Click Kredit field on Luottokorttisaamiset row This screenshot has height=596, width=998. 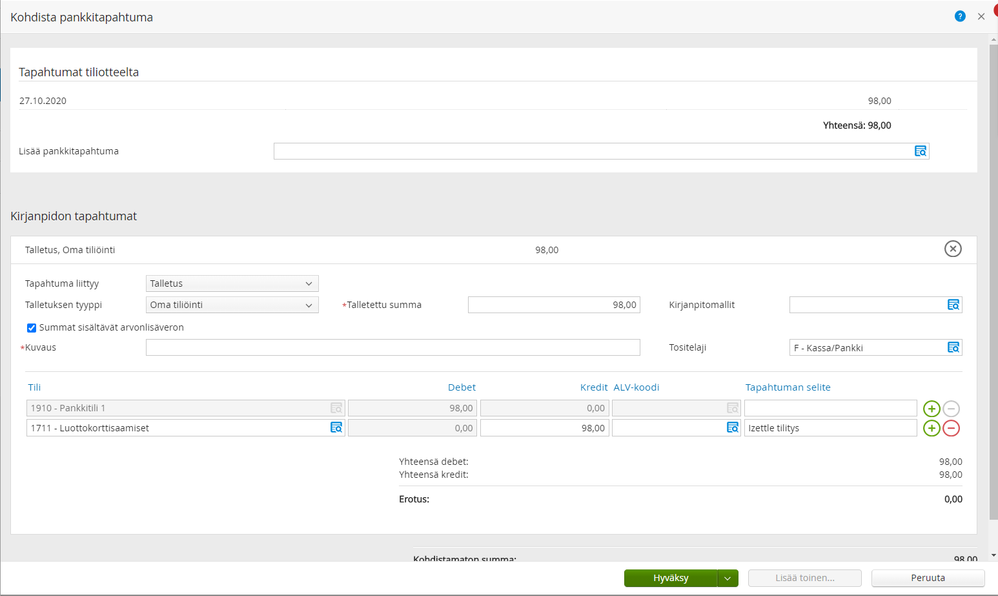pos(545,428)
